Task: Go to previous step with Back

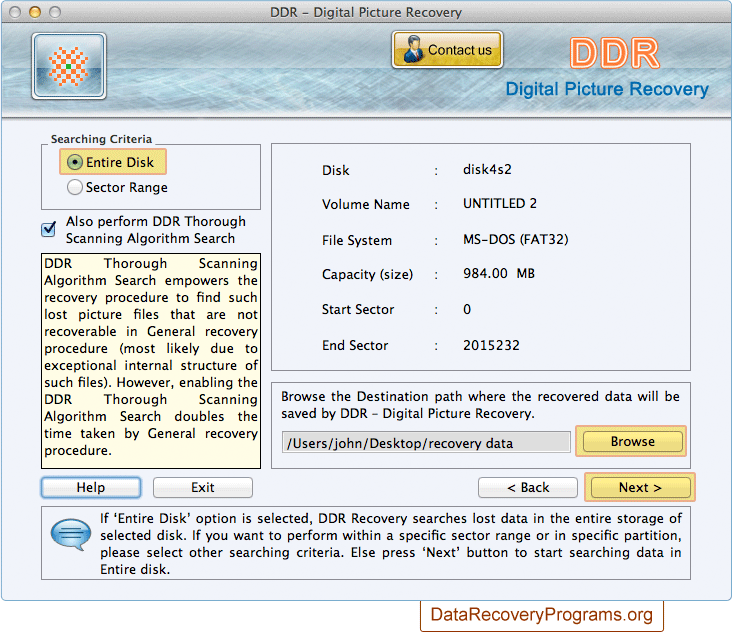Action: point(527,487)
